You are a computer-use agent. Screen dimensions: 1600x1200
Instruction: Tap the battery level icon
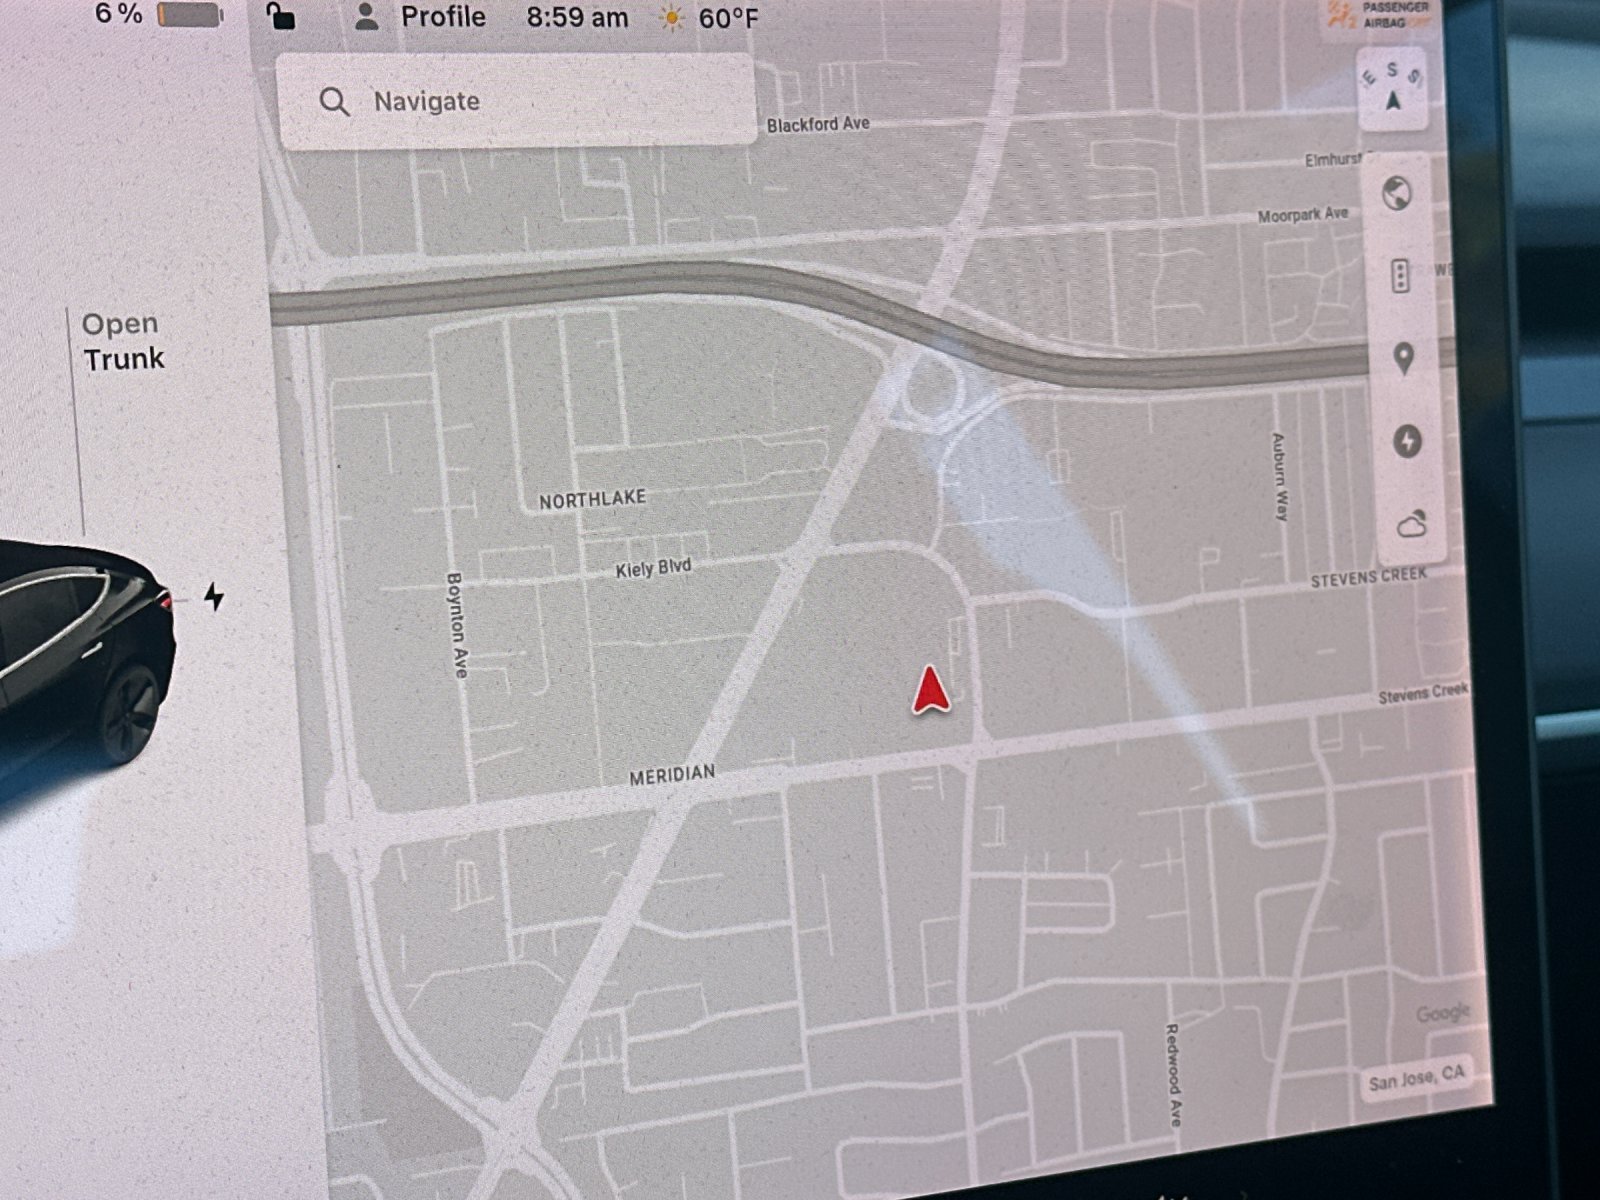click(191, 15)
